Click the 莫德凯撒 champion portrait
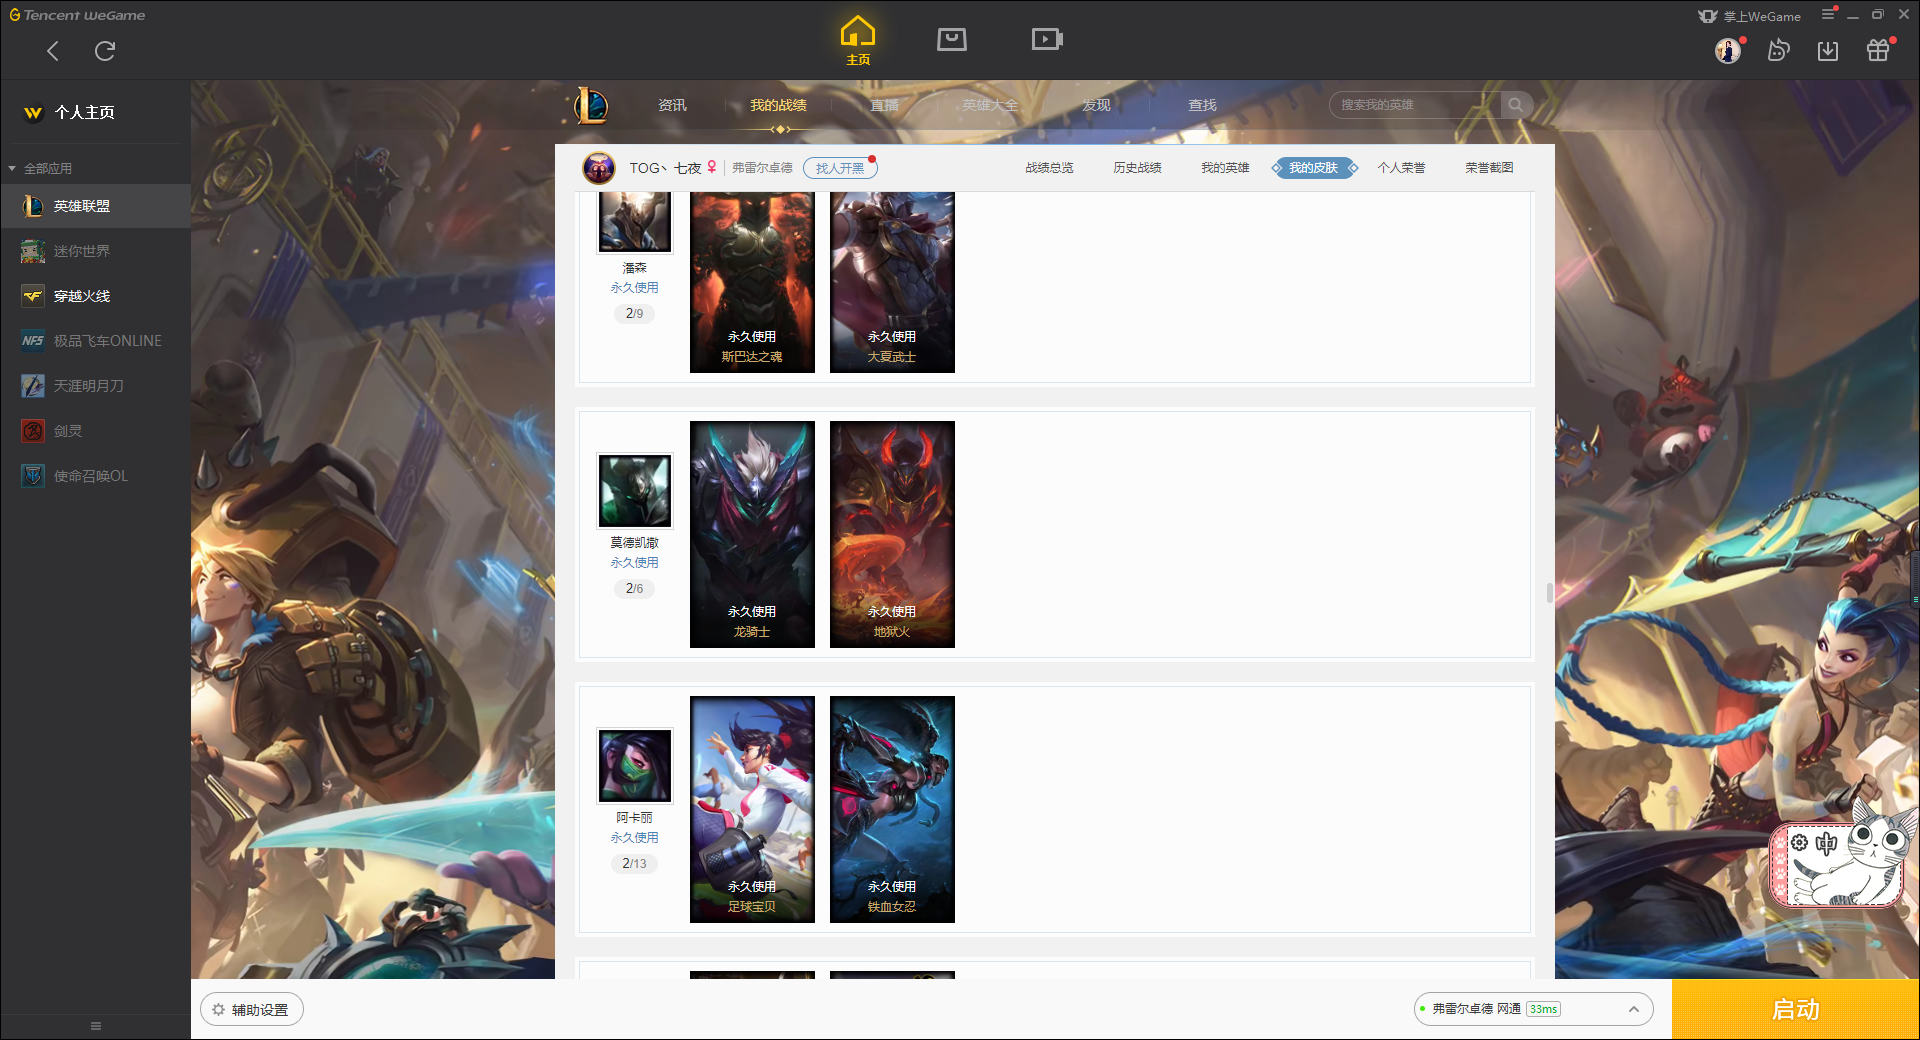The width and height of the screenshot is (1920, 1040). pyautogui.click(x=635, y=490)
